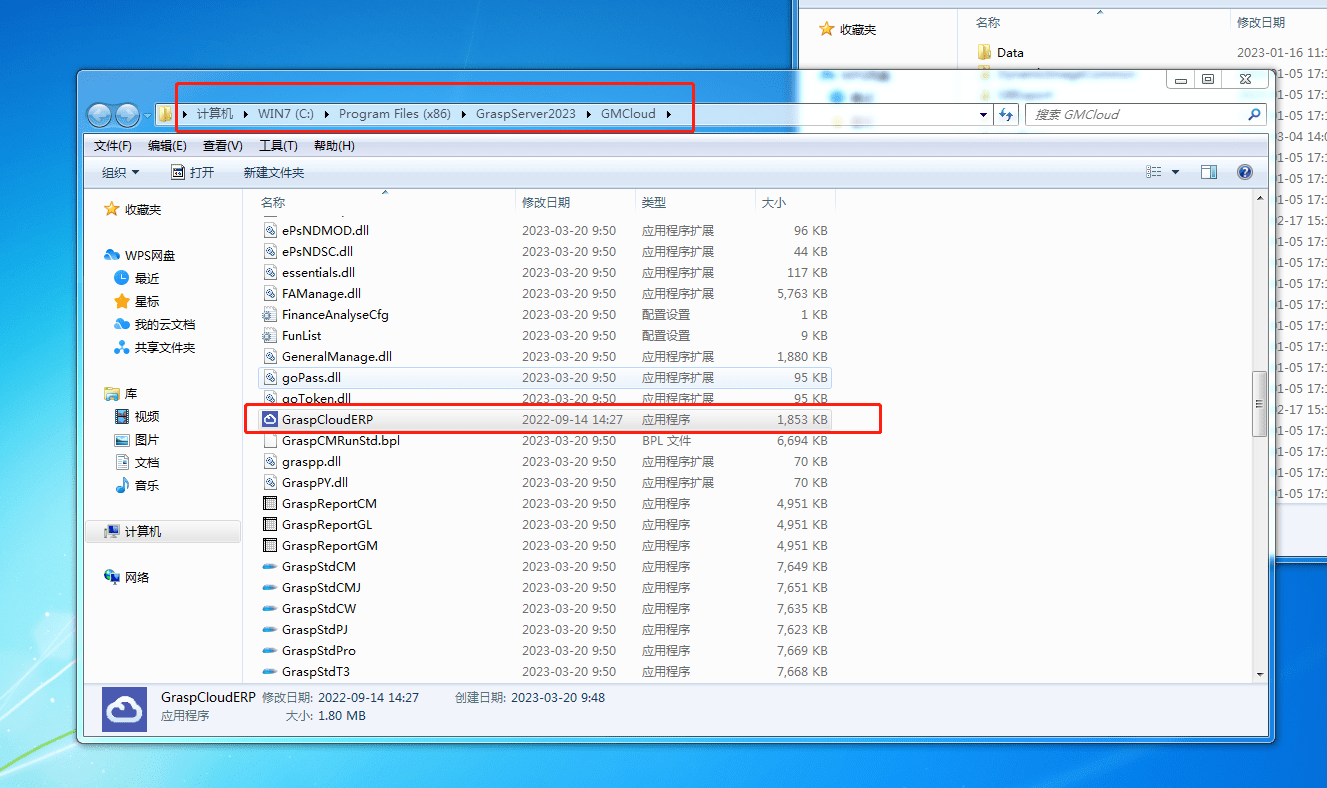Click the refresh button beside address bar
Viewport: 1327px width, 788px height.
click(x=1007, y=114)
